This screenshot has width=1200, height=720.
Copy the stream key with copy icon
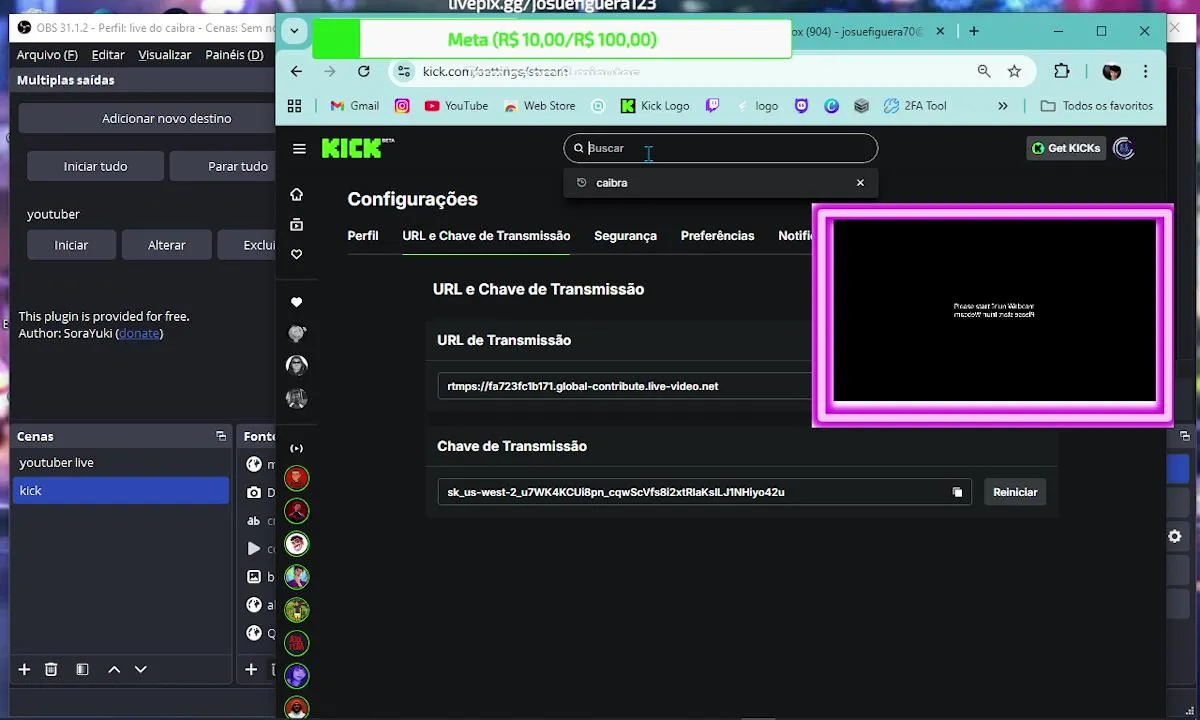pyautogui.click(x=957, y=492)
